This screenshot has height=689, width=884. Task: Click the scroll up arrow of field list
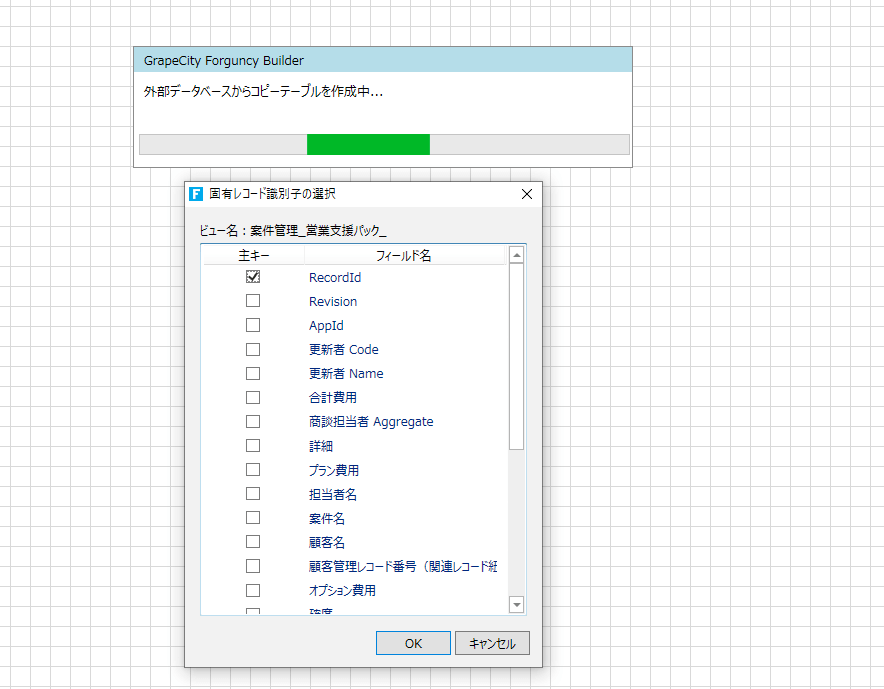point(516,255)
